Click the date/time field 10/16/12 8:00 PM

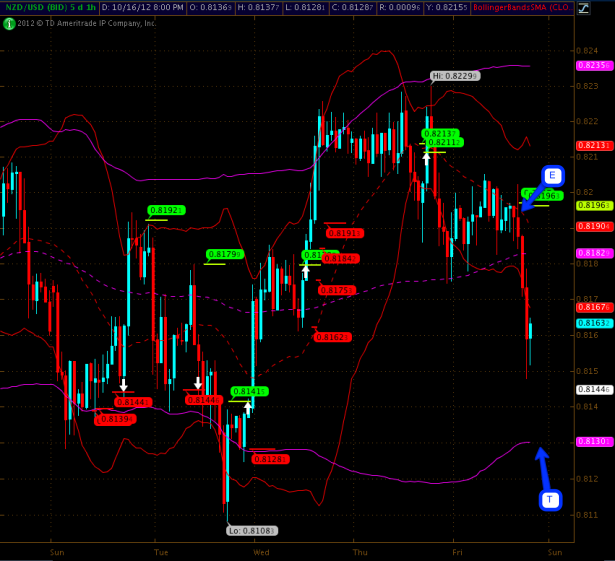tap(143, 8)
